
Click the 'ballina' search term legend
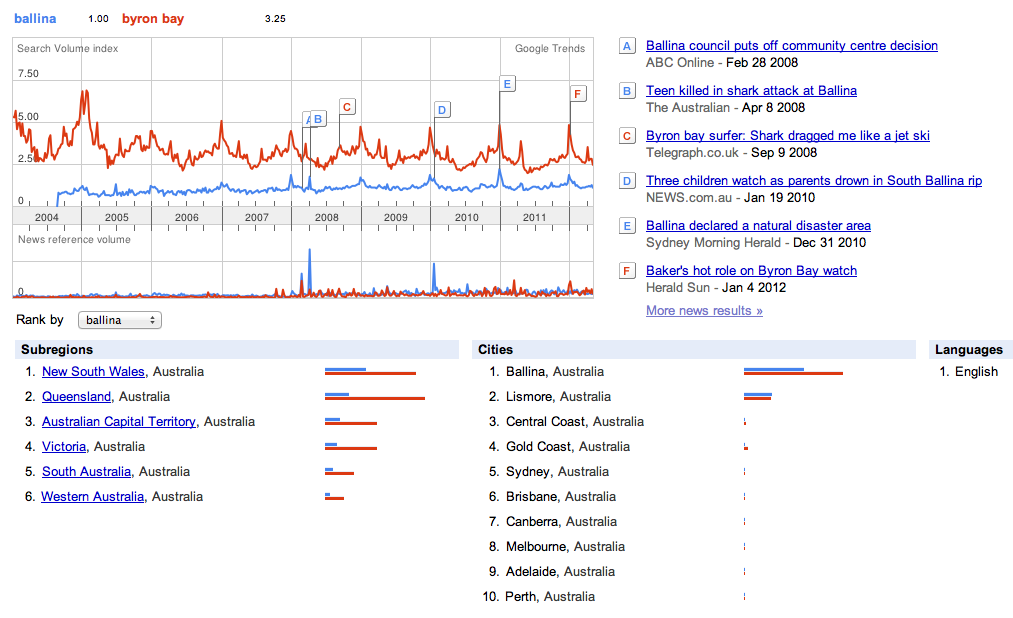point(35,19)
